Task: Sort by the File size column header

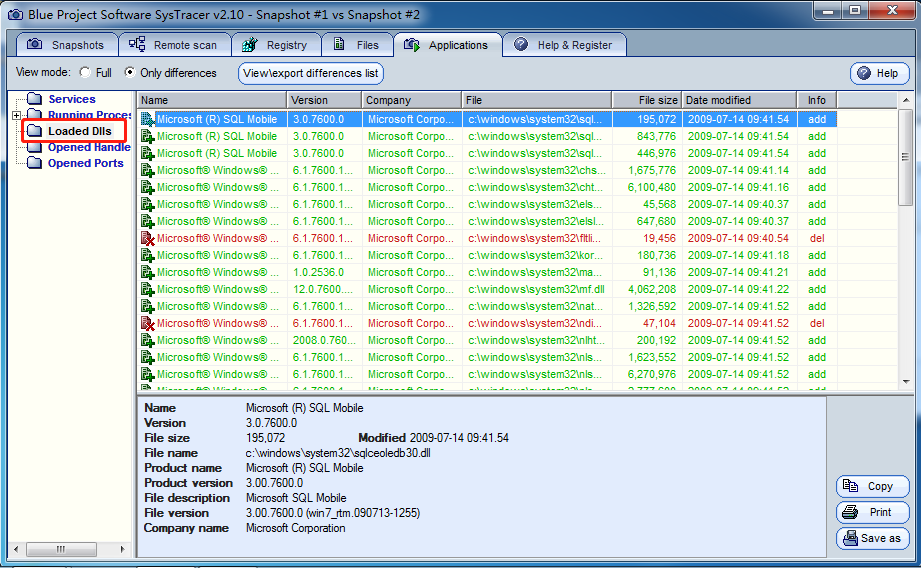Action: tap(647, 100)
